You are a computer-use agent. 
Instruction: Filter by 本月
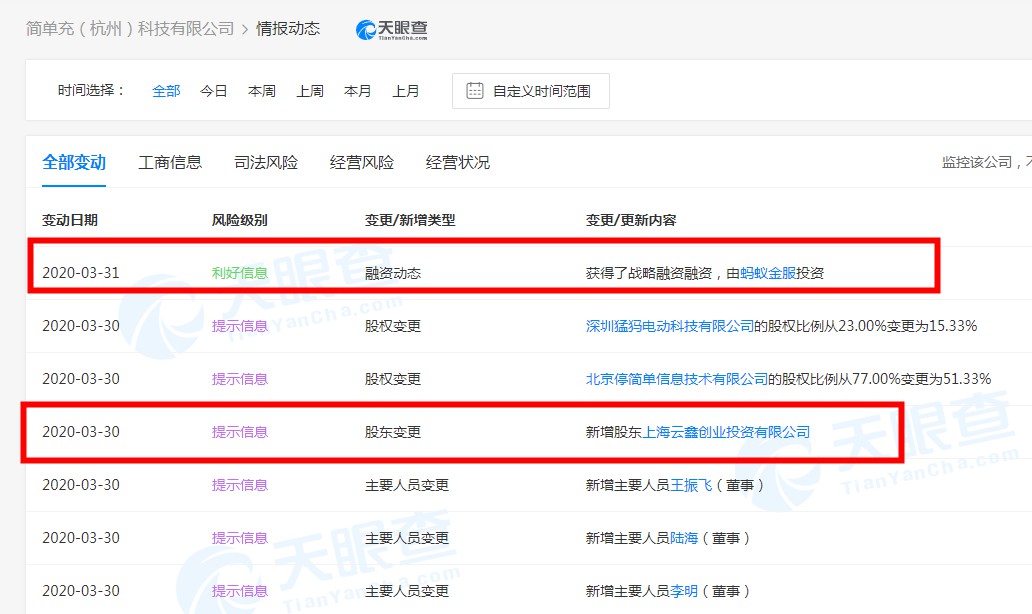point(357,91)
